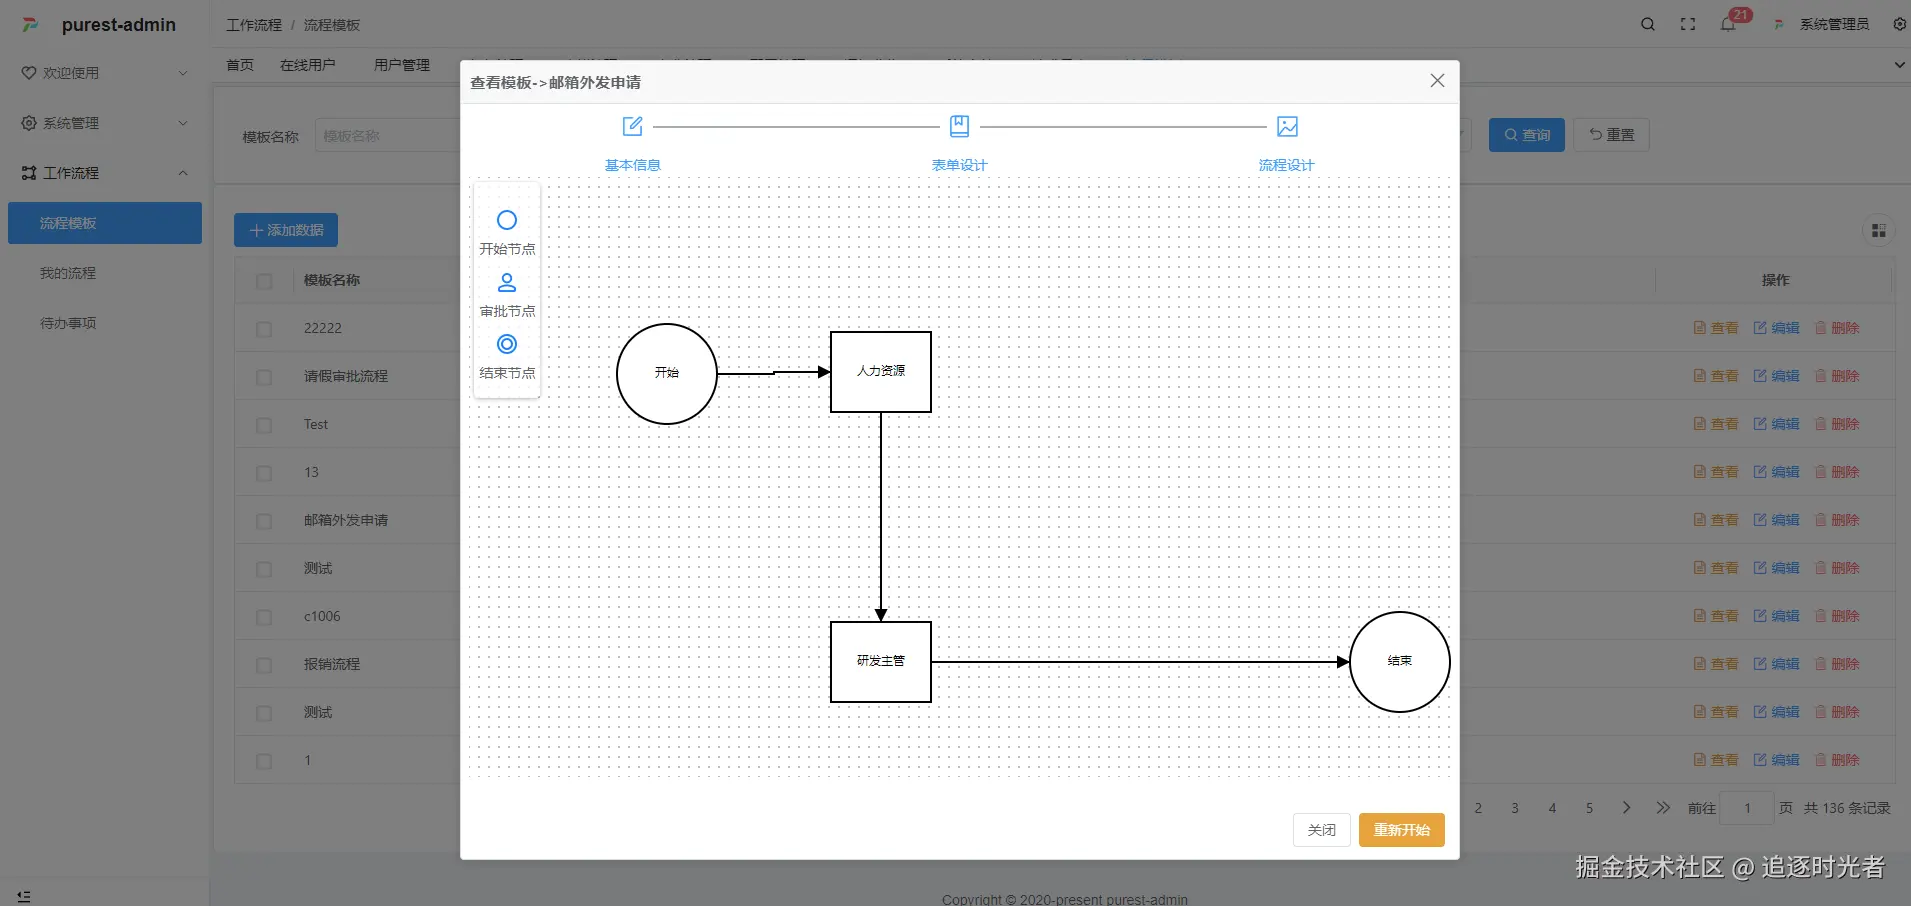
Task: Open the table column settings icon
Action: pos(1879,231)
